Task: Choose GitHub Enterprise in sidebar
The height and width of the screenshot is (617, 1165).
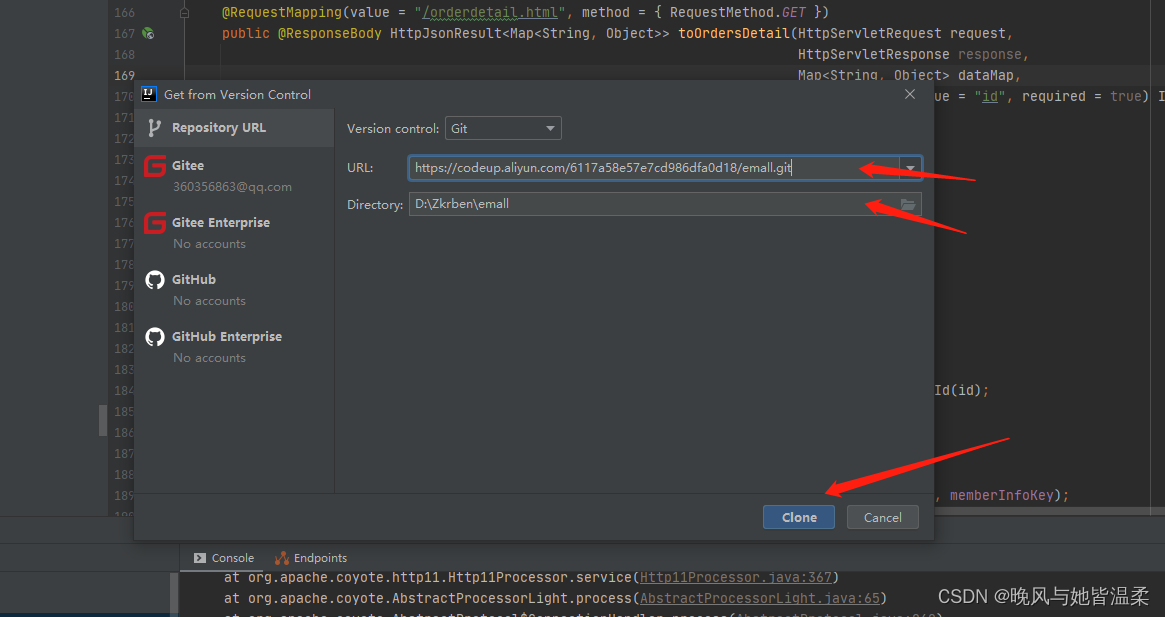Action: pyautogui.click(x=234, y=347)
